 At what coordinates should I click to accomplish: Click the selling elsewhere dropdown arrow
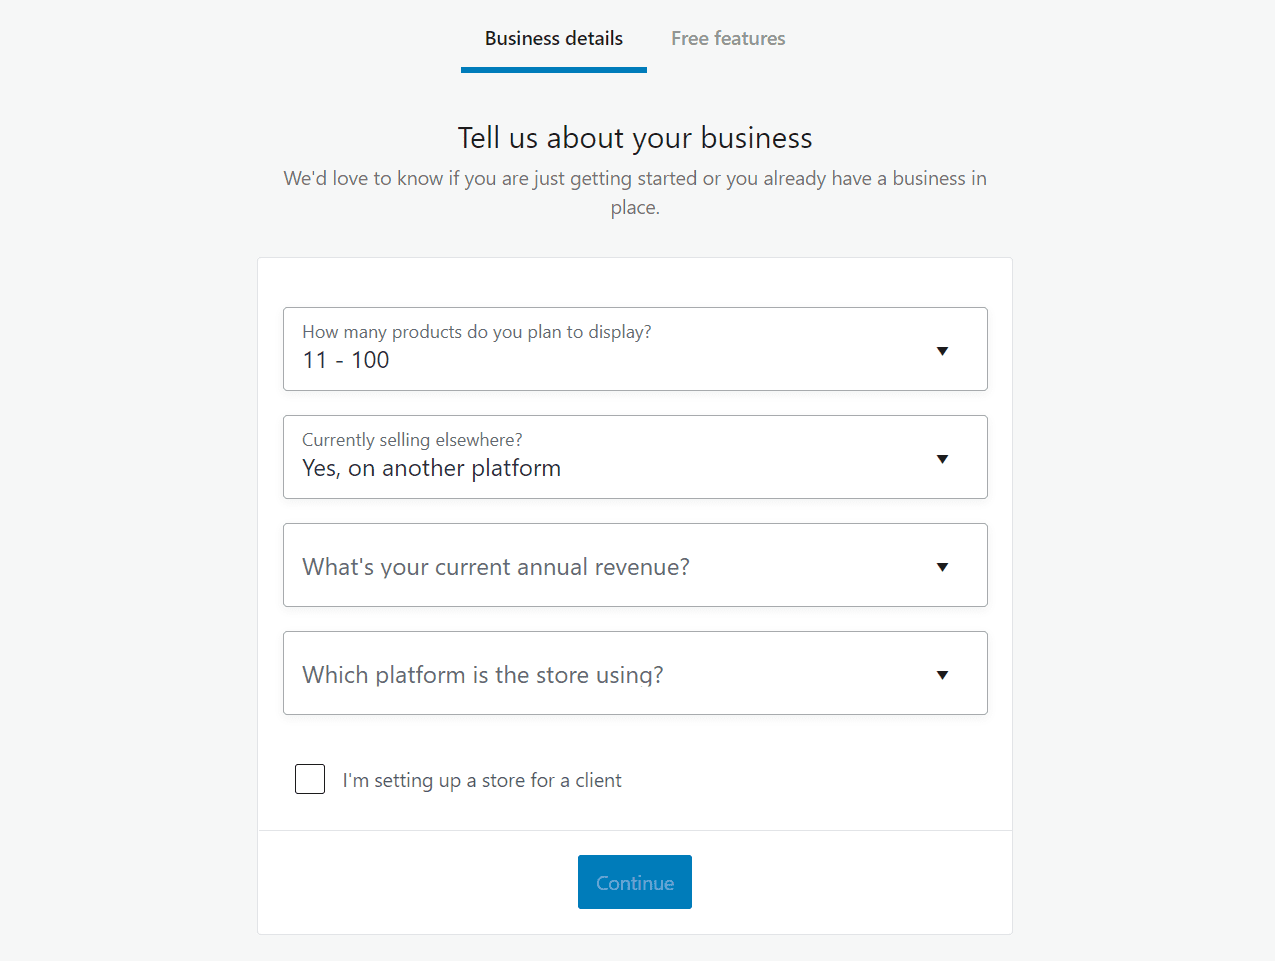[941, 458]
